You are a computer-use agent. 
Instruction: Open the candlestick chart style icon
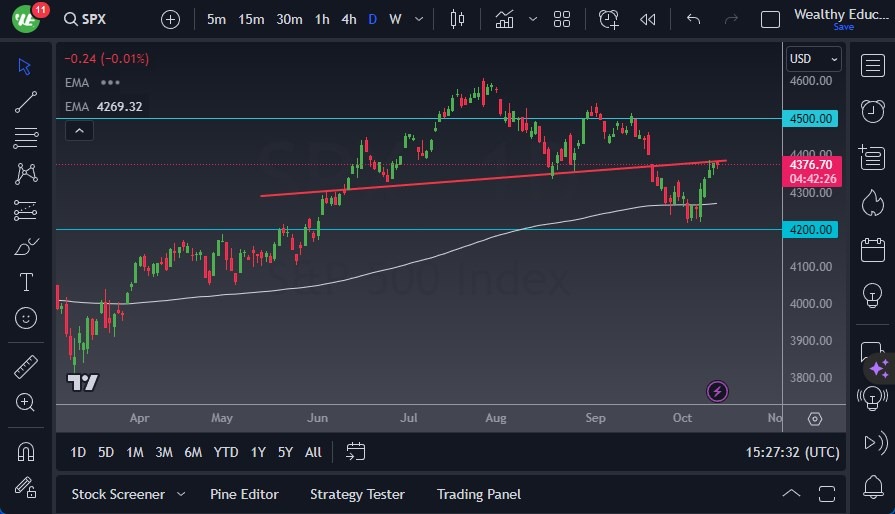458,19
